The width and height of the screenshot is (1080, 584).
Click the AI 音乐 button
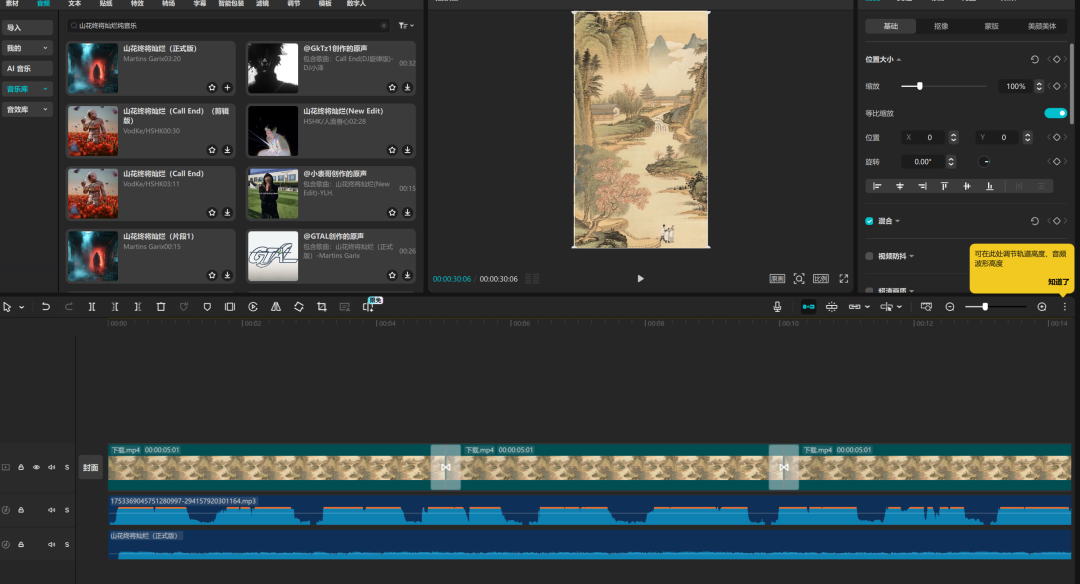coord(27,68)
